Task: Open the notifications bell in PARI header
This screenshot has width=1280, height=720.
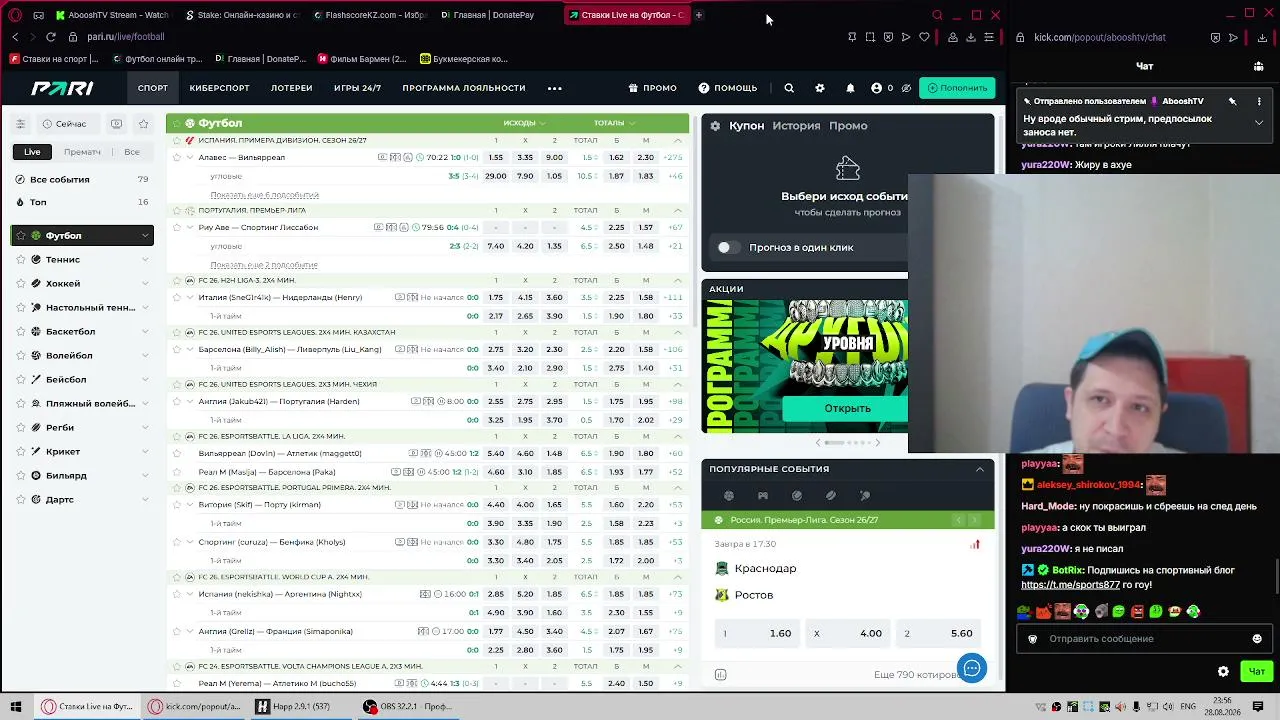Action: [850, 88]
